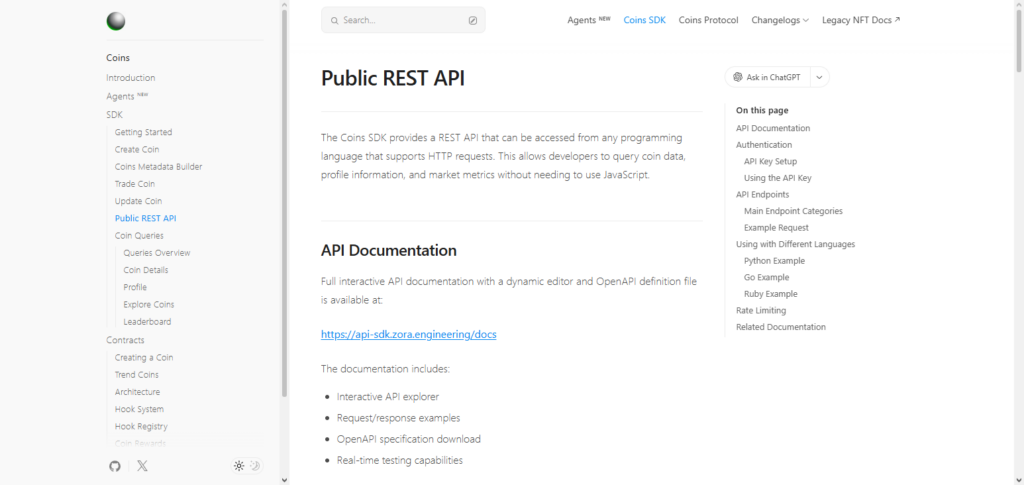Select the SDK sidebar section
Screen dimensions: 1024x485
click(114, 114)
